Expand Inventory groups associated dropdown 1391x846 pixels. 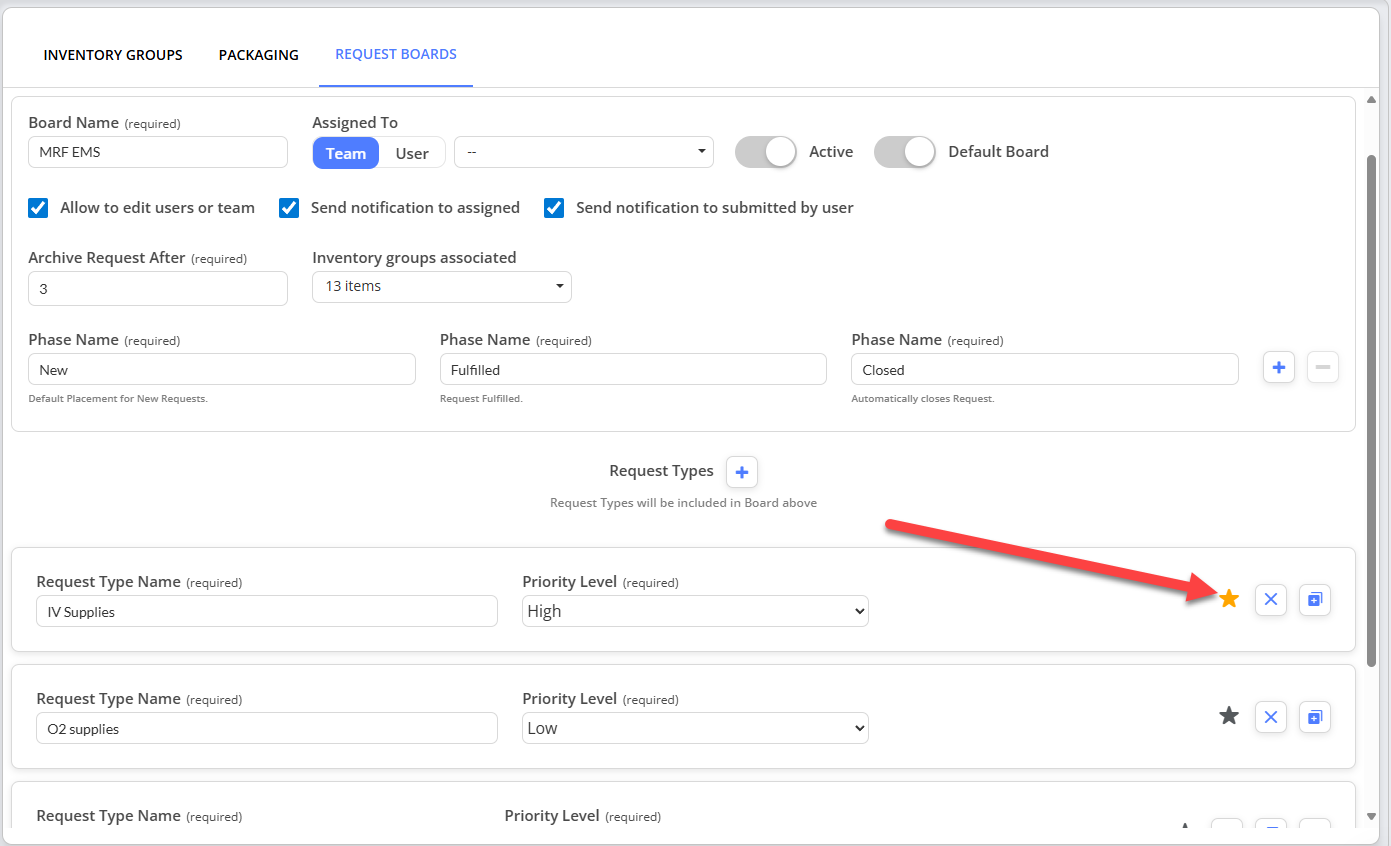(442, 287)
